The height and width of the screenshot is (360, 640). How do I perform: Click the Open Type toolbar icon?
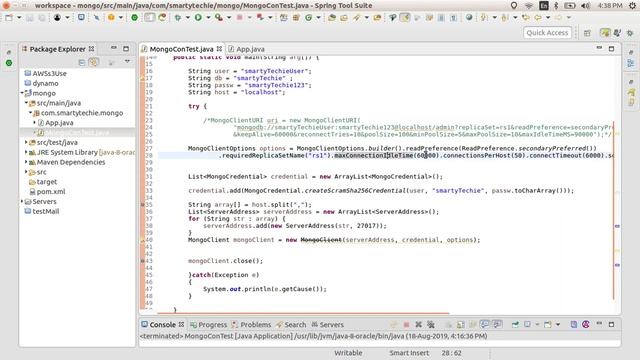pos(332,18)
